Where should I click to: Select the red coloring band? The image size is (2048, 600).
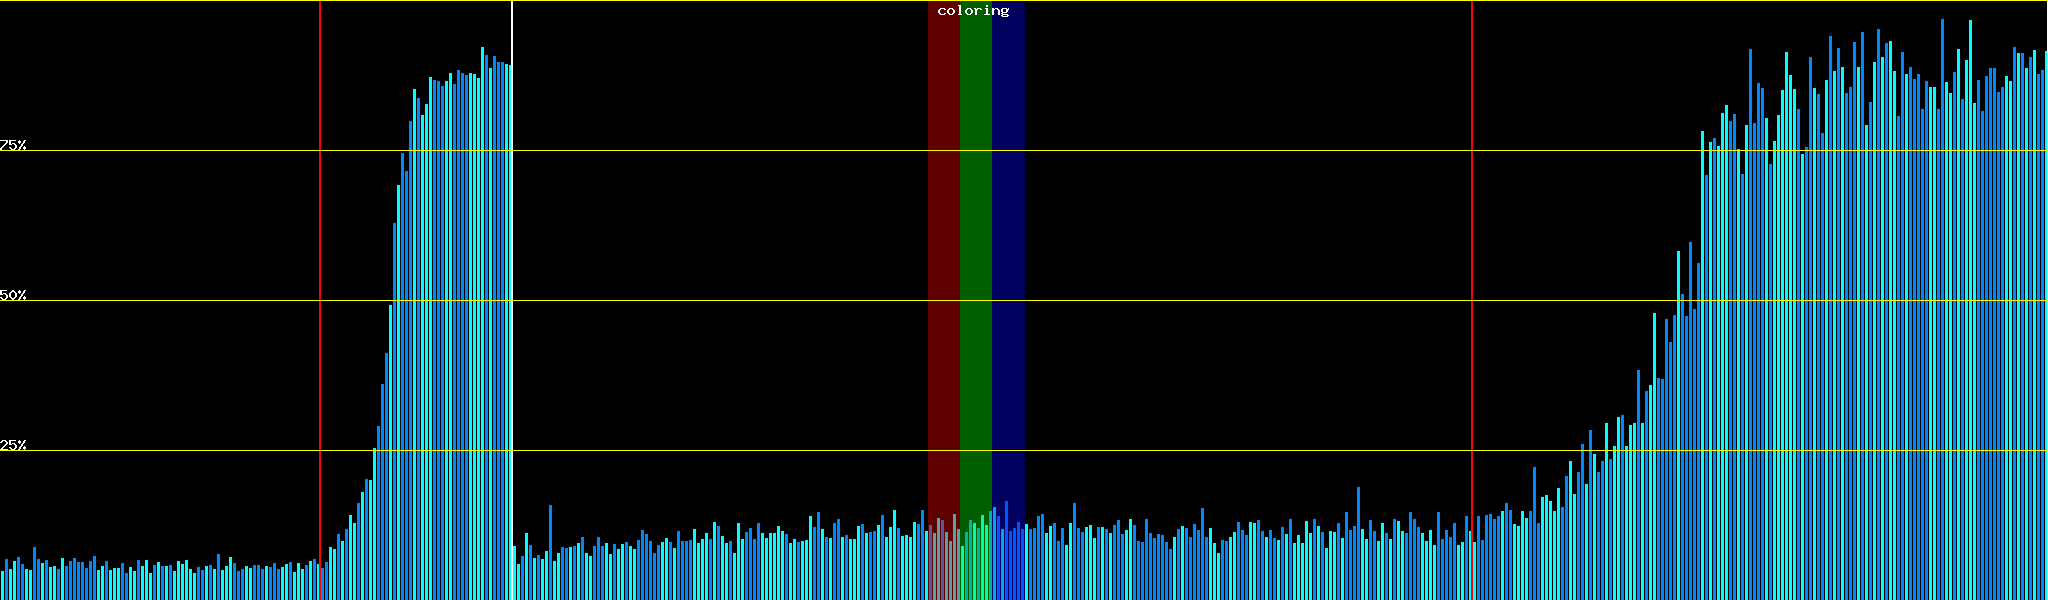pos(943,250)
